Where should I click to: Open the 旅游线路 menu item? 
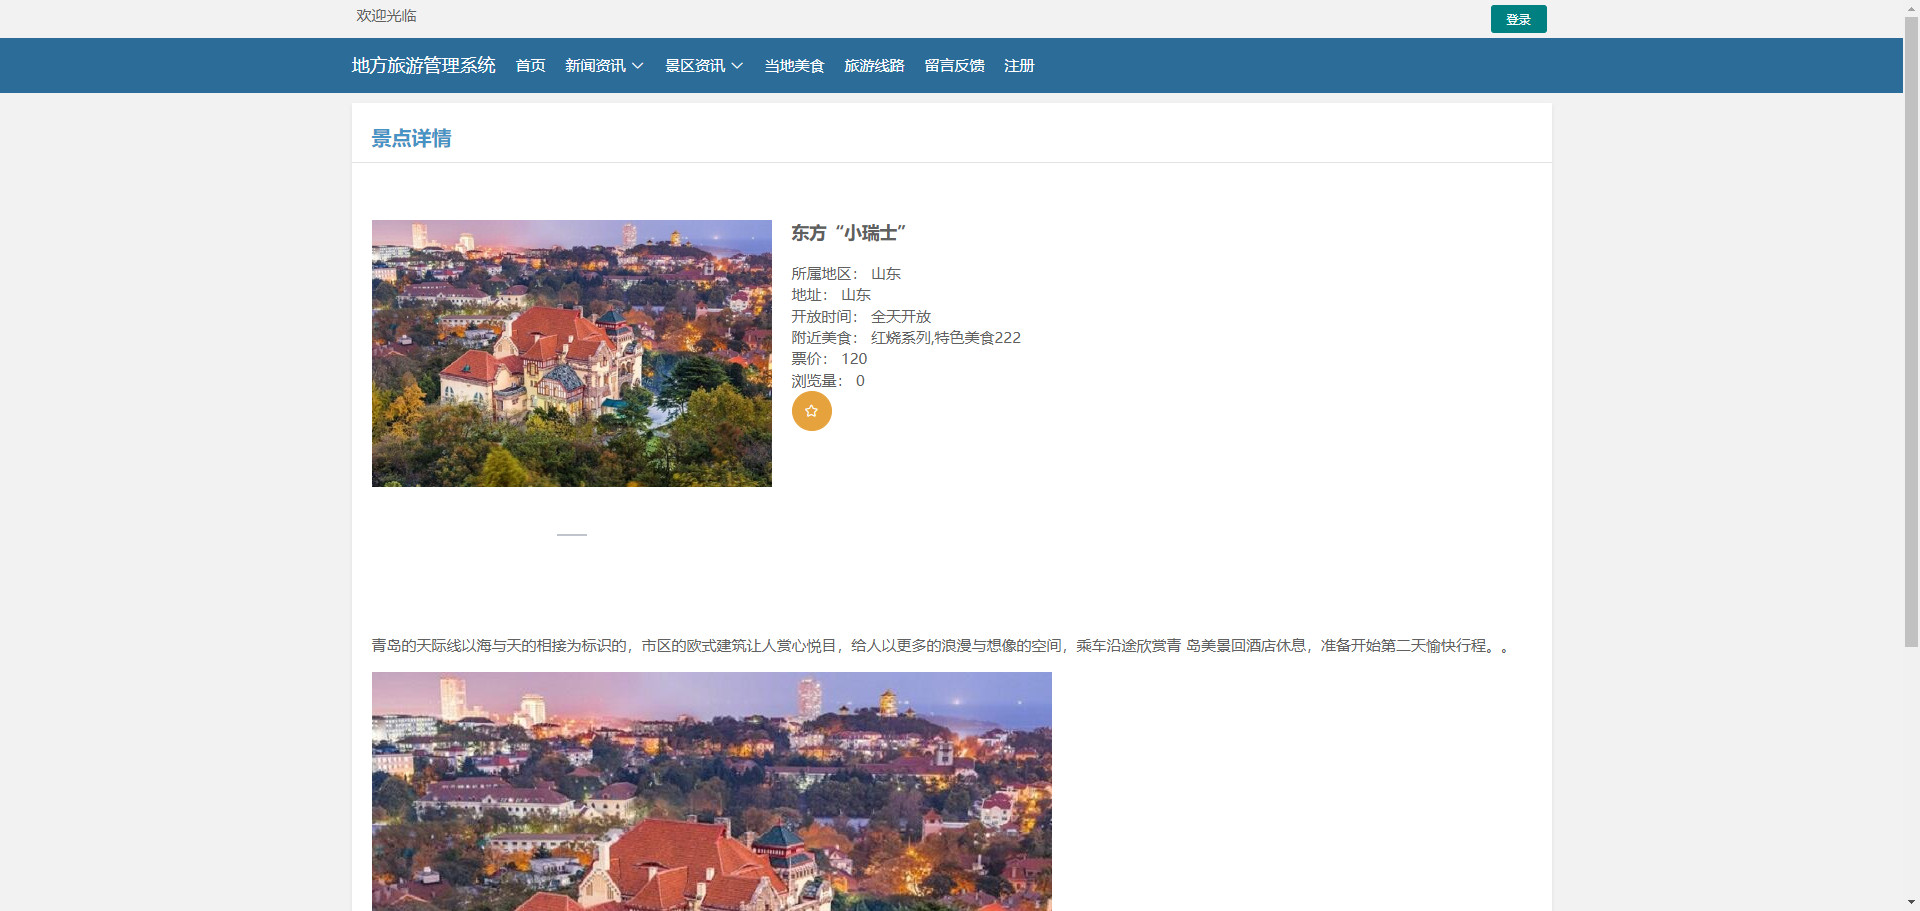tap(874, 66)
